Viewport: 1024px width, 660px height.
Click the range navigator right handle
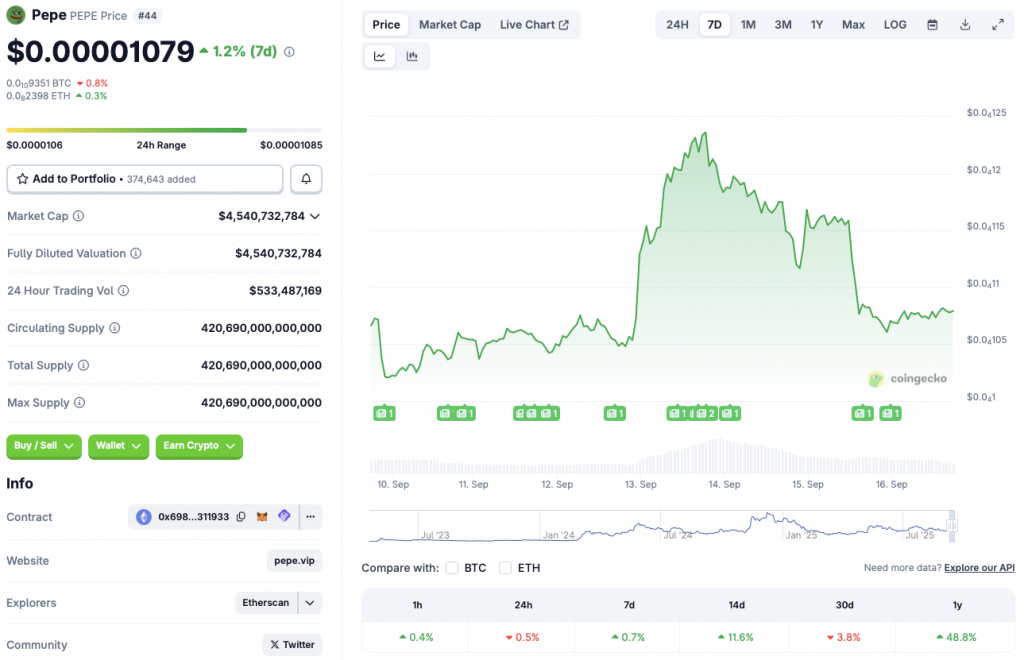(x=952, y=526)
